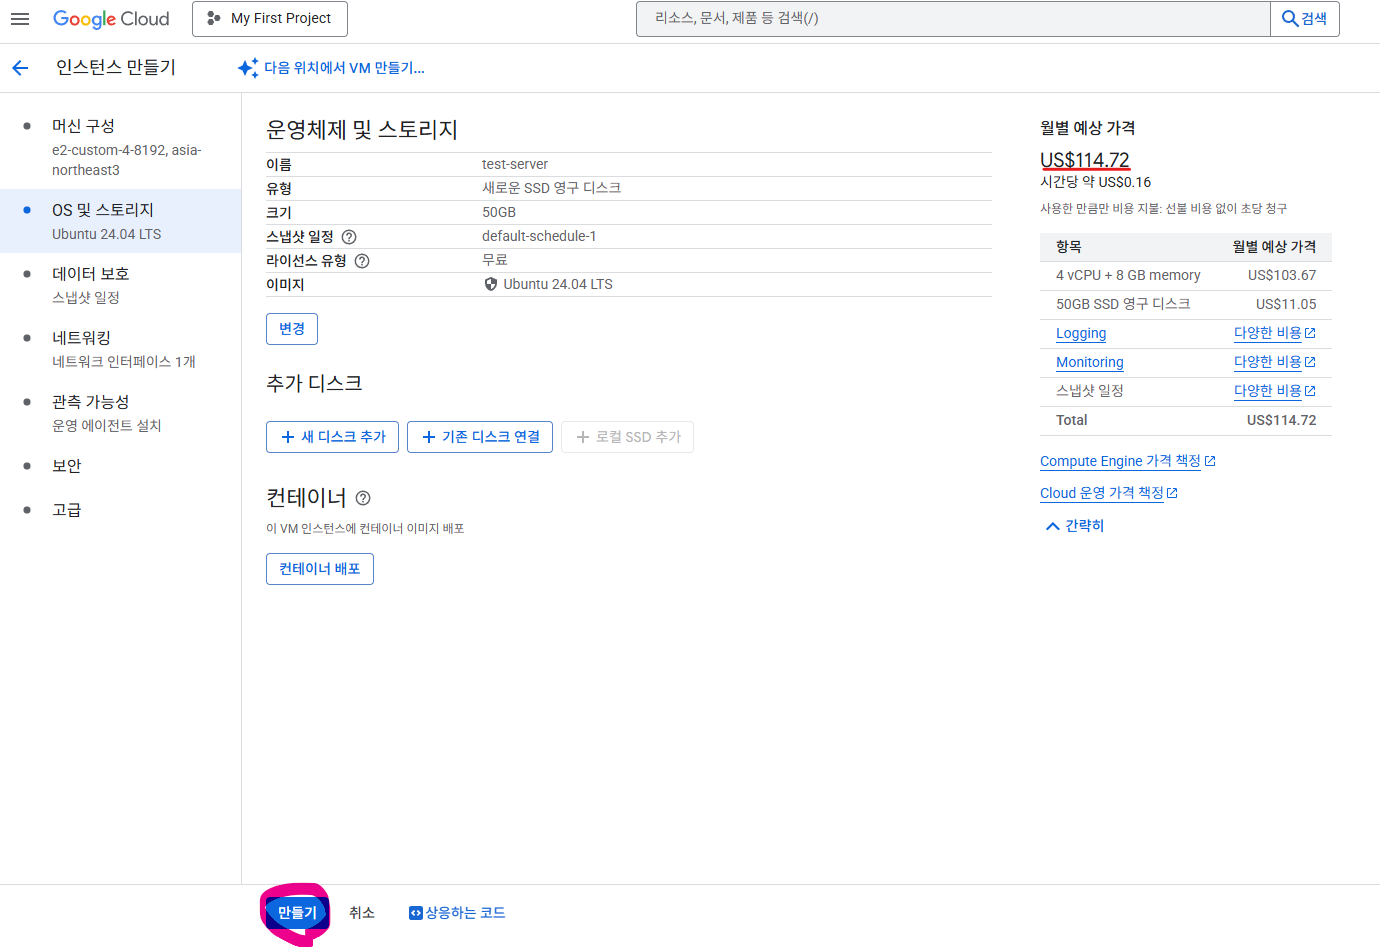This screenshot has height=948, width=1380.
Task: Click 새 디스크 추가 button
Action: 333,437
